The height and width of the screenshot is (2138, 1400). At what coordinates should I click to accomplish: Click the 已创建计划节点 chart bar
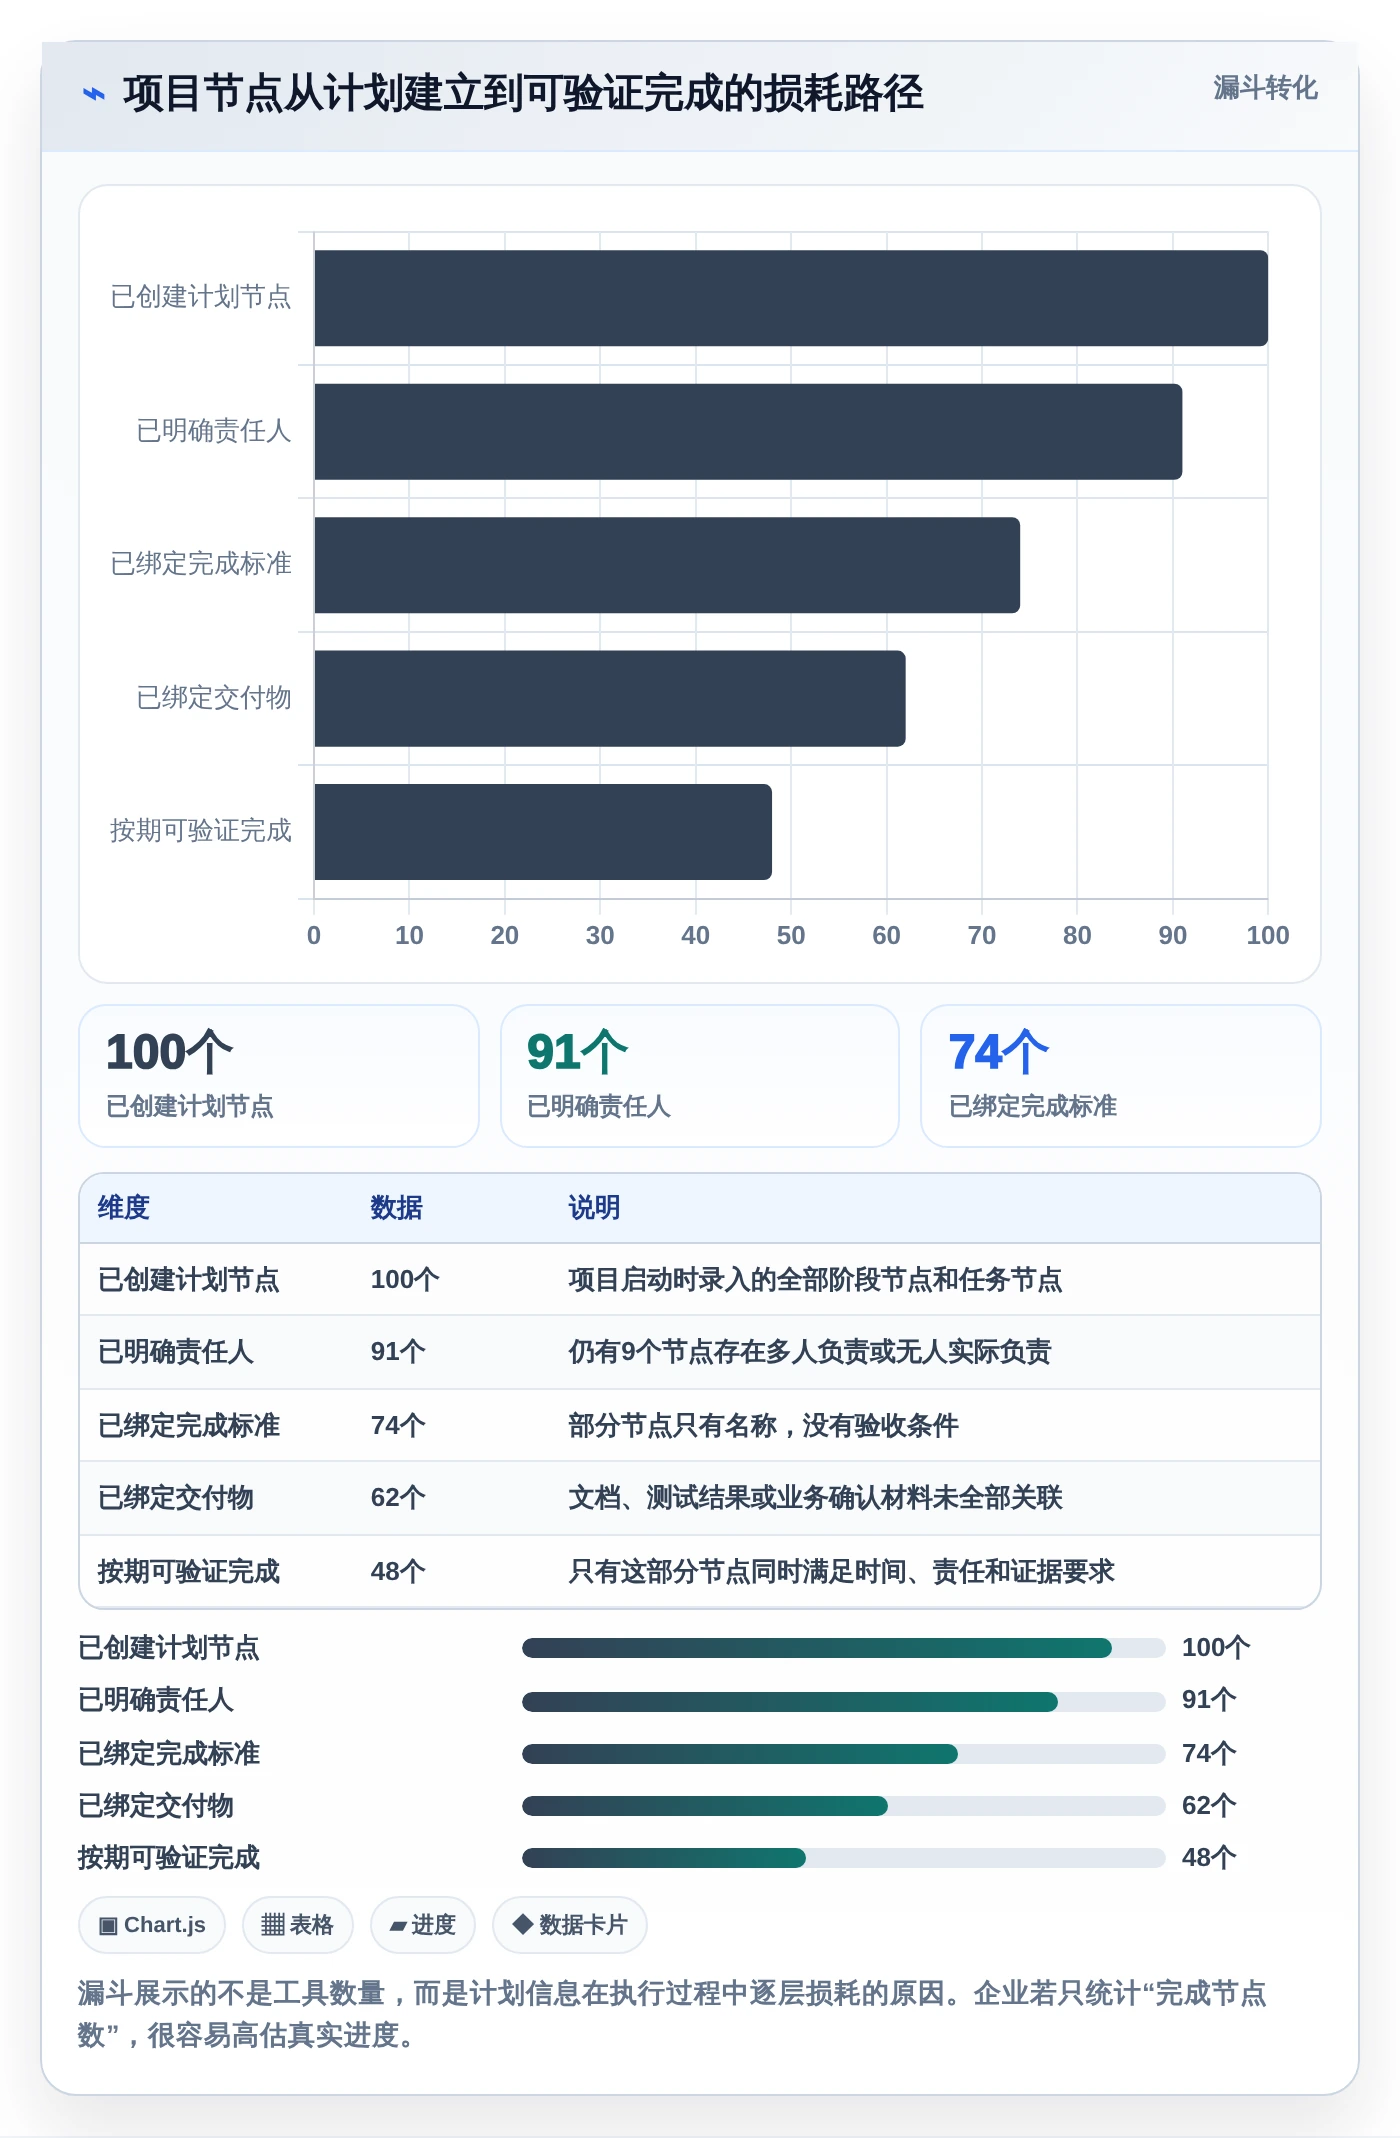[791, 298]
